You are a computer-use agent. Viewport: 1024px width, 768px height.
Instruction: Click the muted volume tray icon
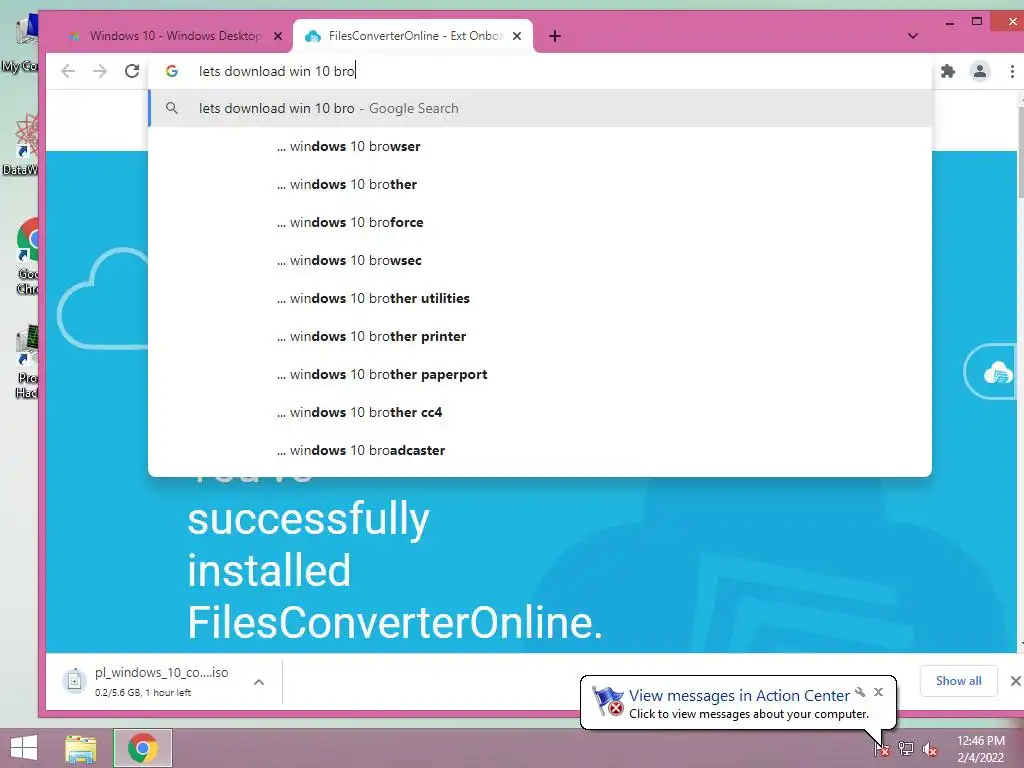pos(929,749)
